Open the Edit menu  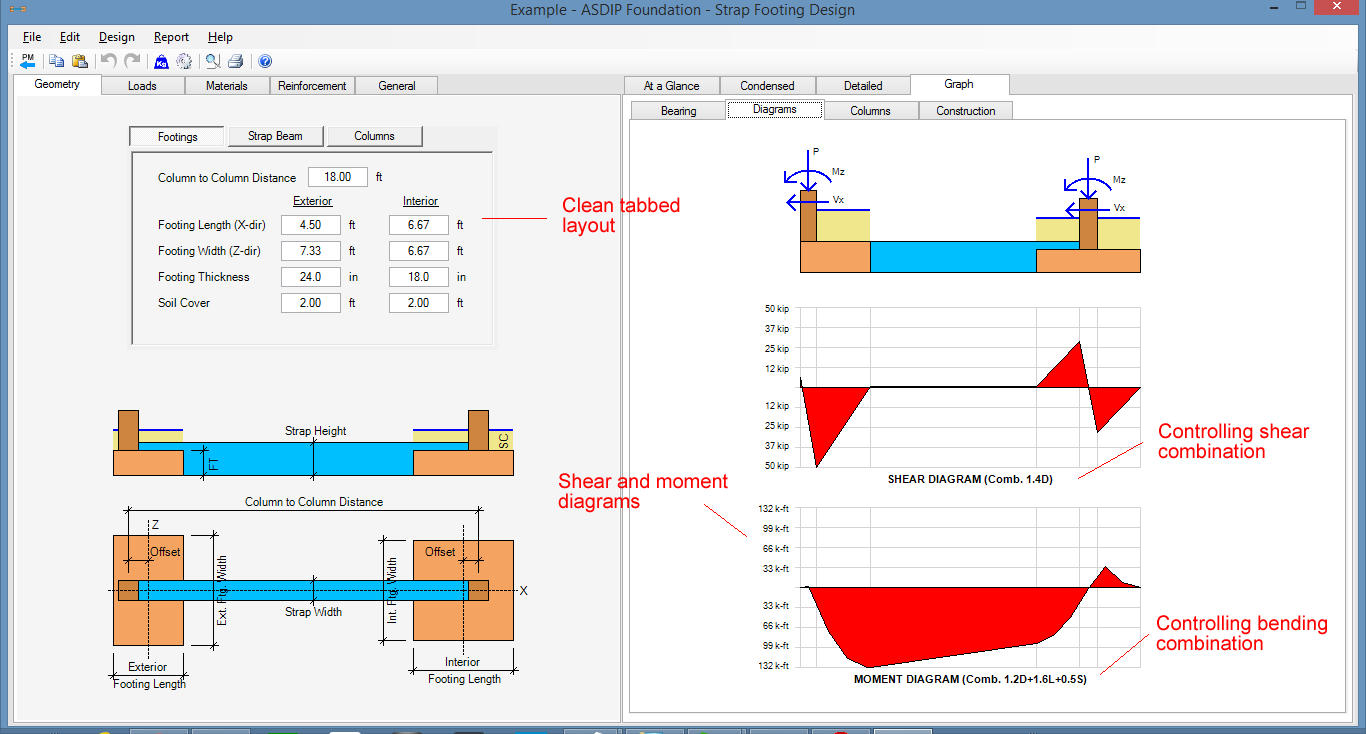[70, 37]
